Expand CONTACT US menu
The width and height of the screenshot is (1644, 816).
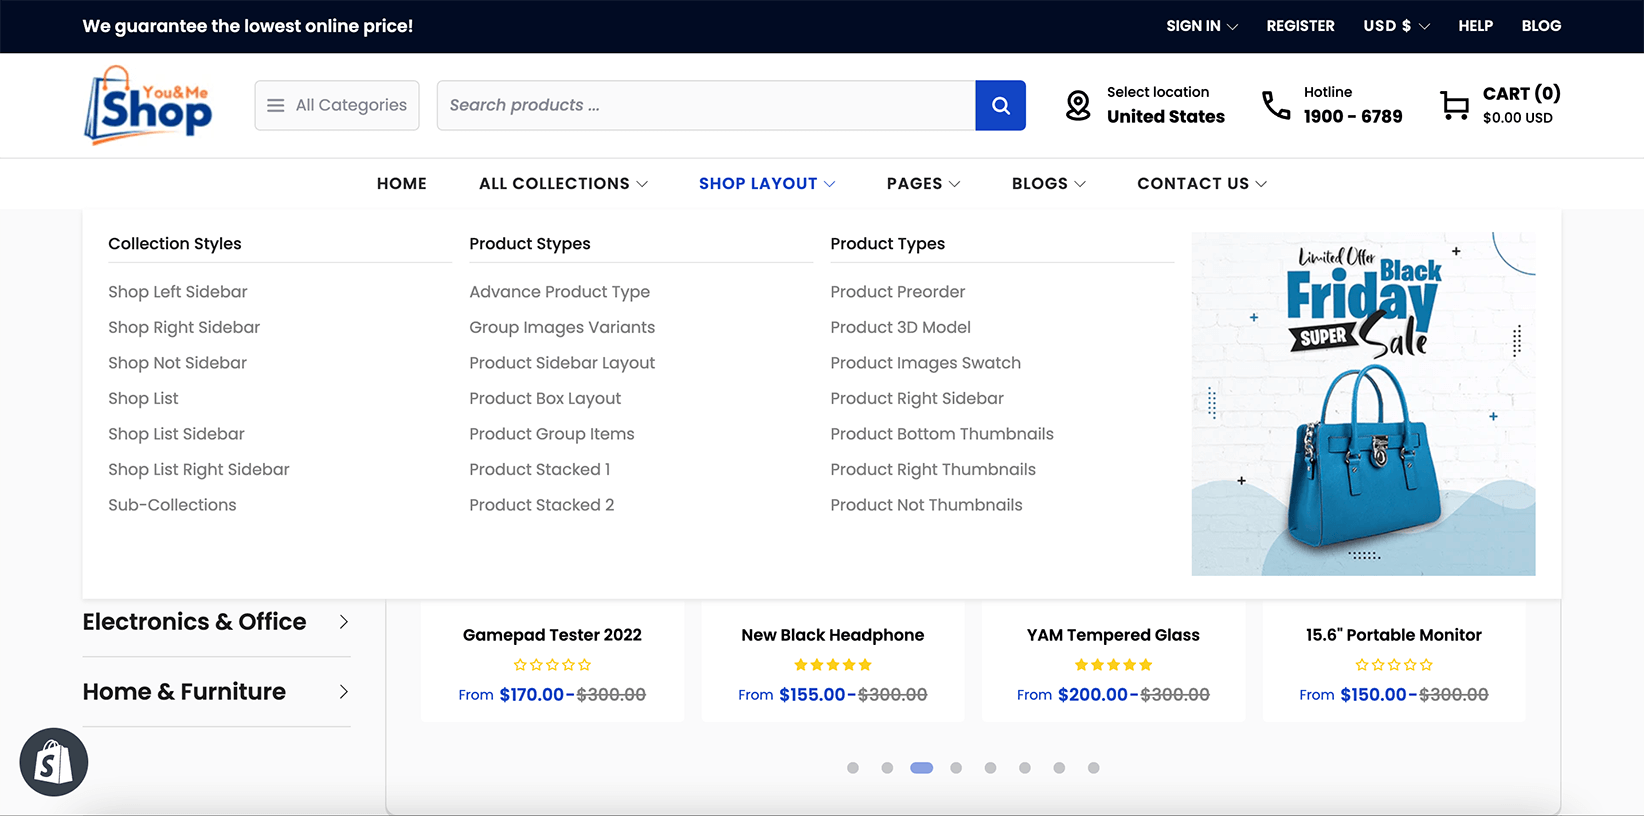coord(1202,184)
